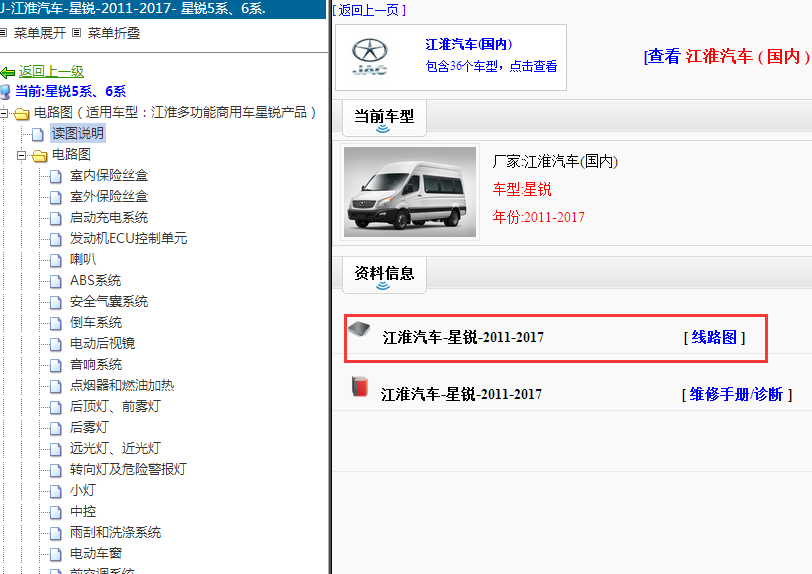Click 包含36个车型，点击查看 link

[x=491, y=66]
